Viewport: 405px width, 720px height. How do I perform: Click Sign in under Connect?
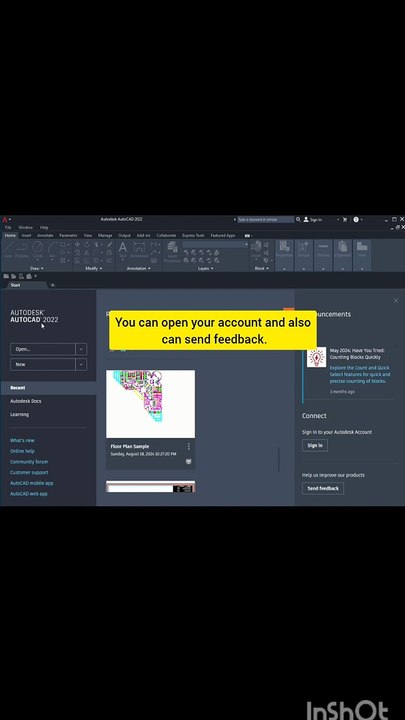(x=315, y=445)
